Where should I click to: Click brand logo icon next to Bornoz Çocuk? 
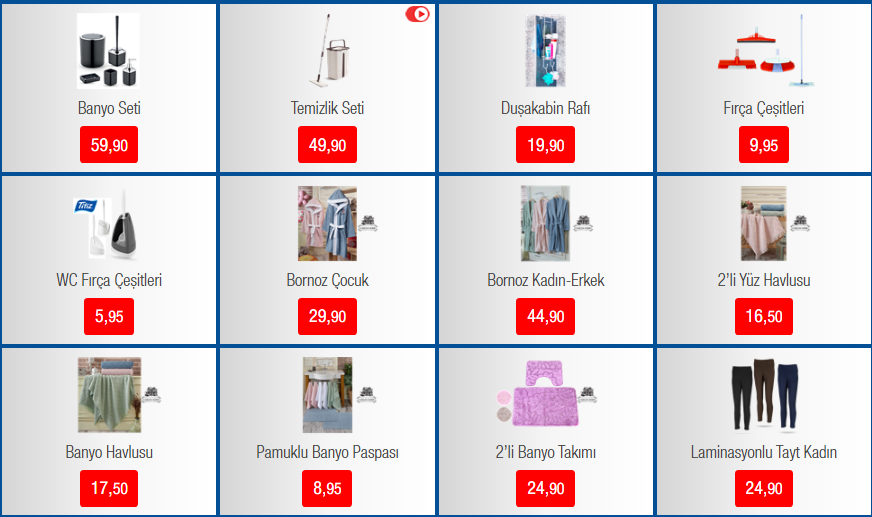tap(368, 223)
